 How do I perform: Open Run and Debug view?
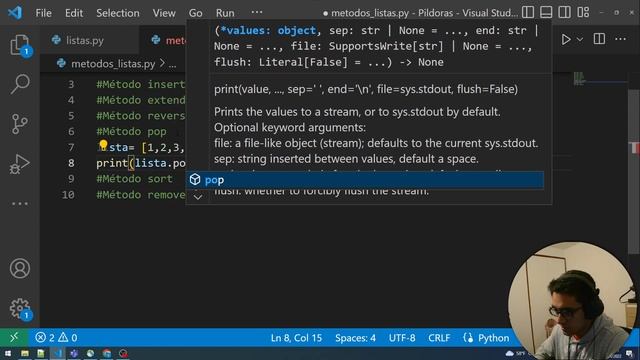[x=19, y=164]
